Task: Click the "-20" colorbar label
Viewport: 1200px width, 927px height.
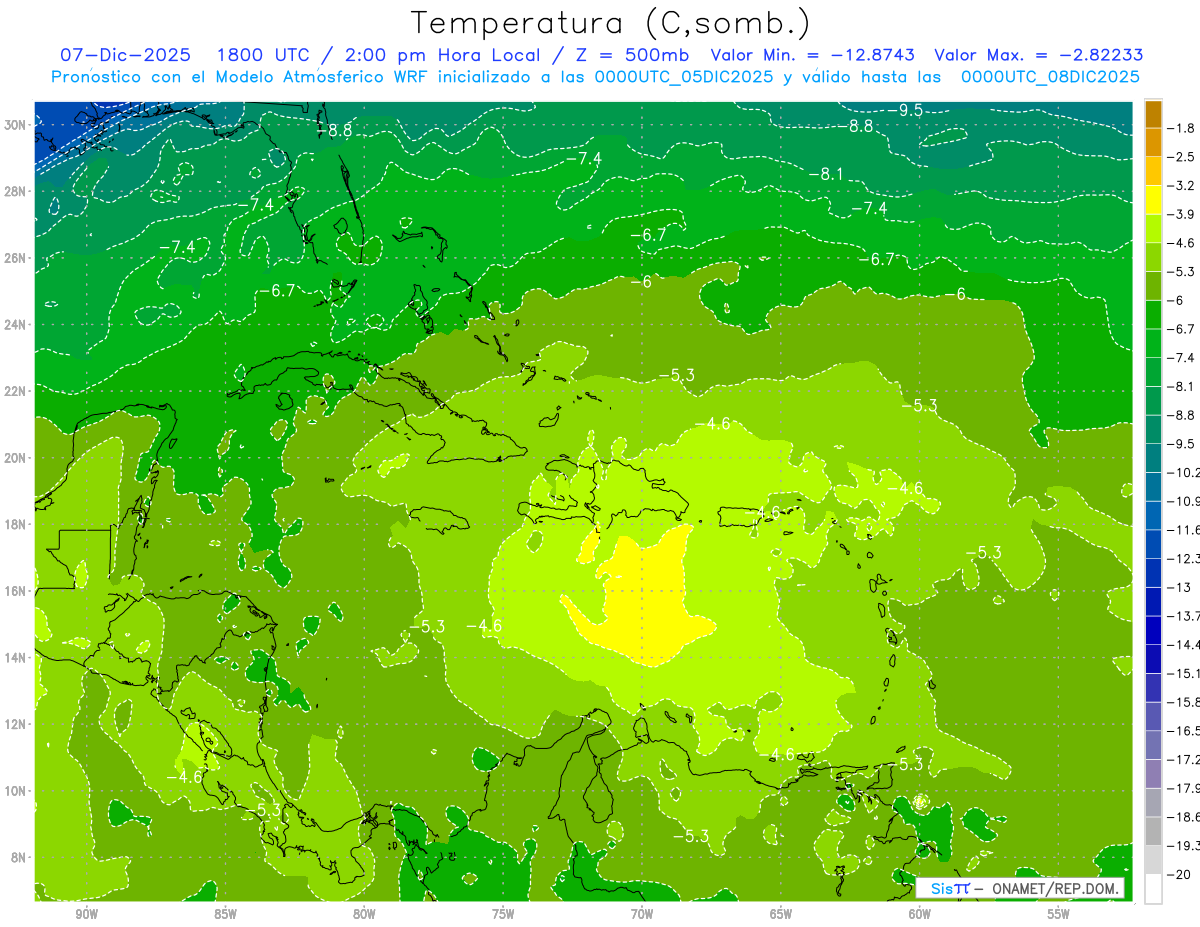Action: 1179,874
